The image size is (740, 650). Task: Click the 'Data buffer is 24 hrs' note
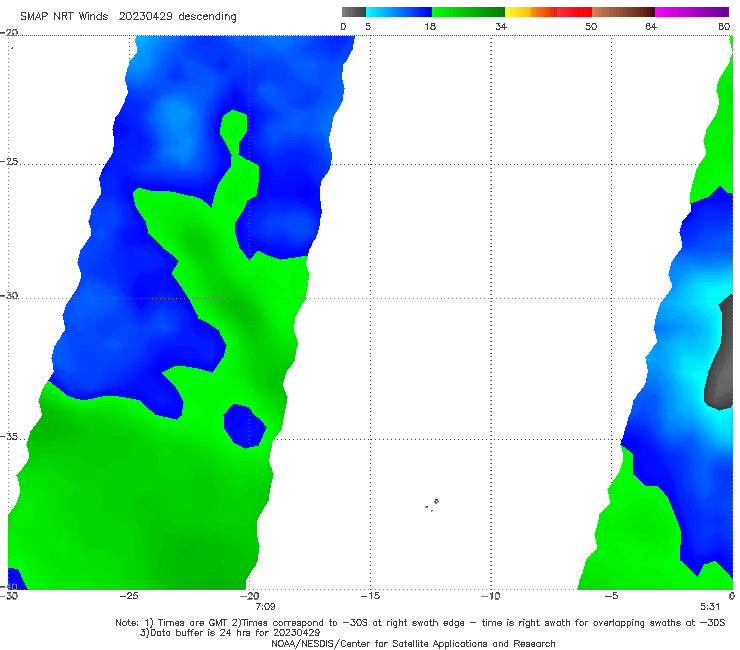(230, 633)
